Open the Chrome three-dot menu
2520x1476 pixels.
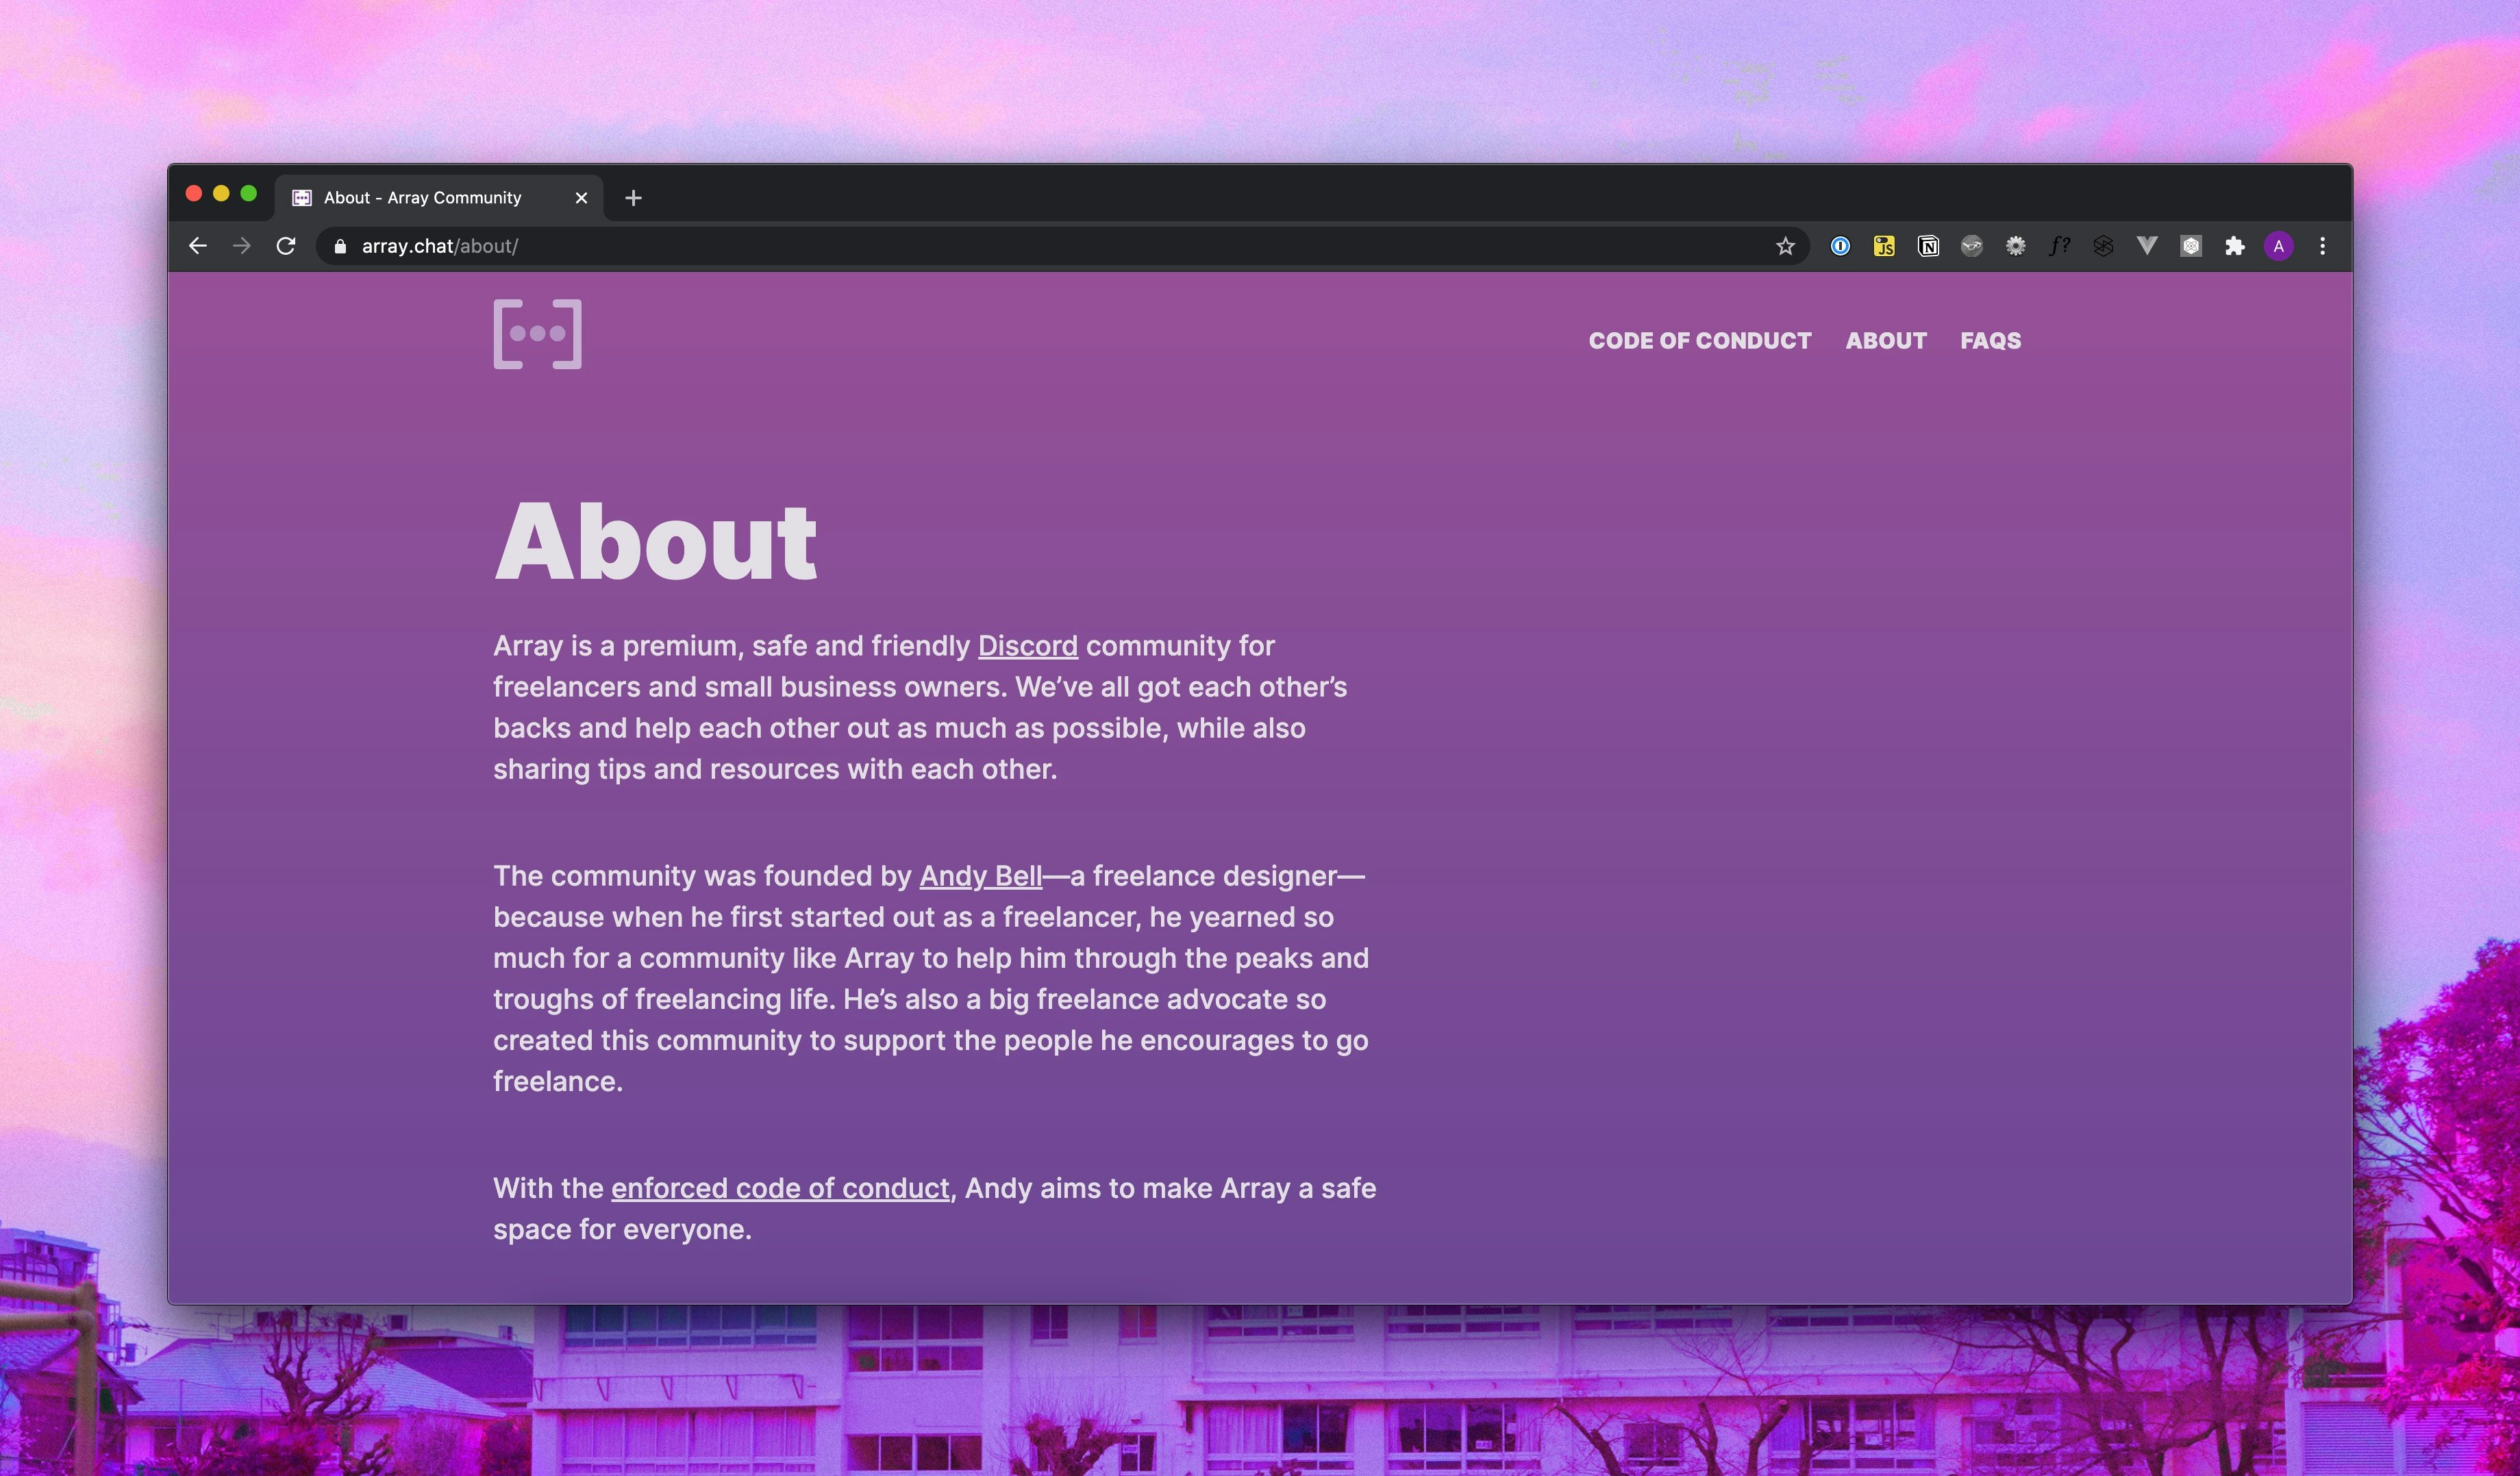click(2322, 246)
